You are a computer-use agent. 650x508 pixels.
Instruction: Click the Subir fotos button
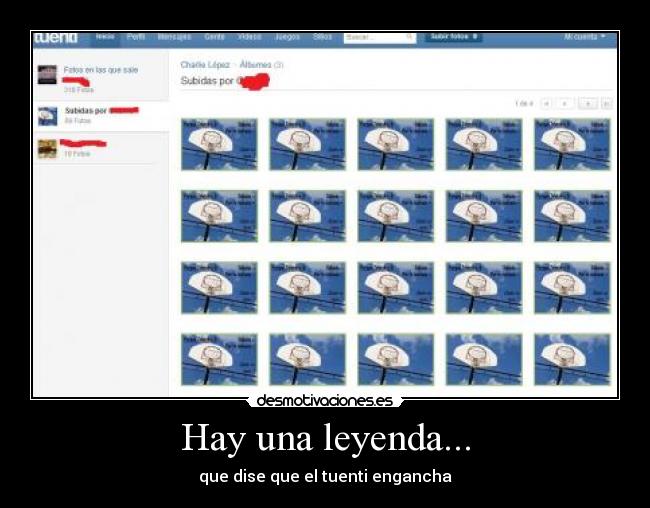point(454,37)
